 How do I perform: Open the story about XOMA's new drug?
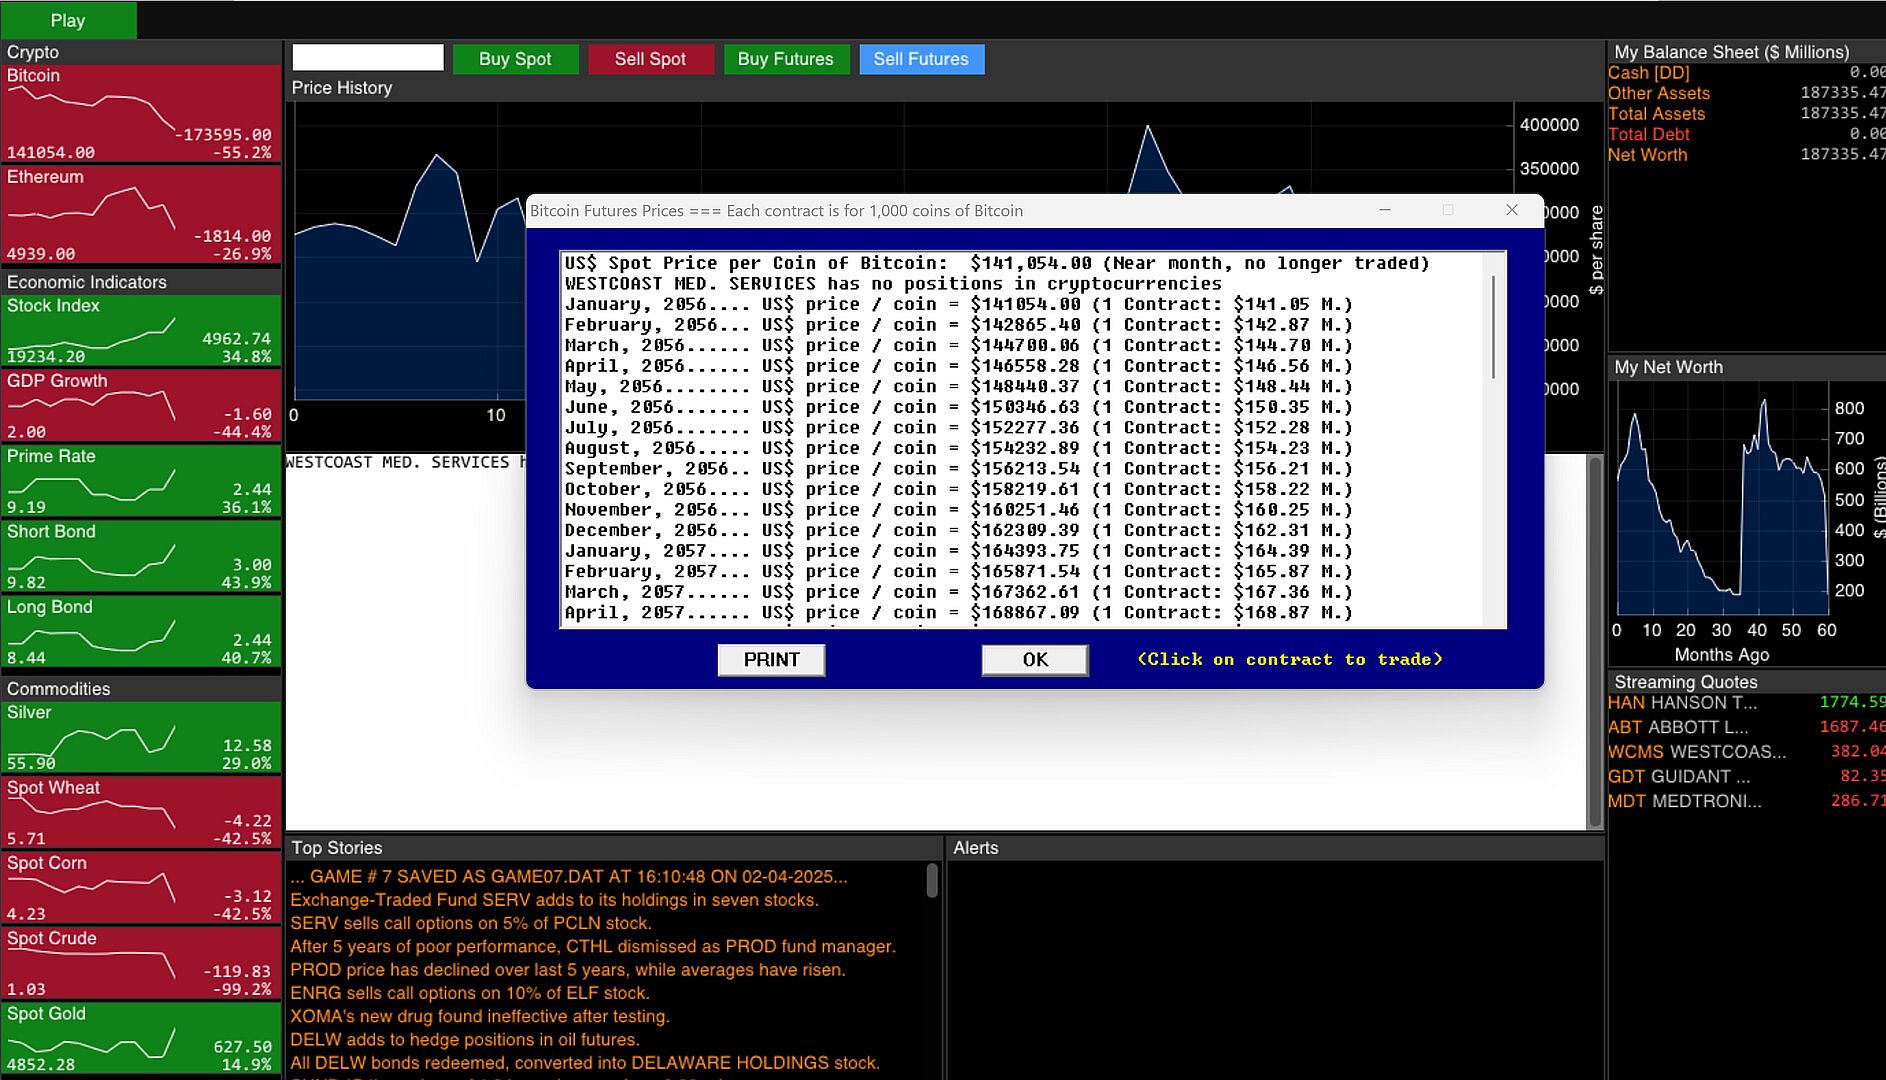(480, 1016)
